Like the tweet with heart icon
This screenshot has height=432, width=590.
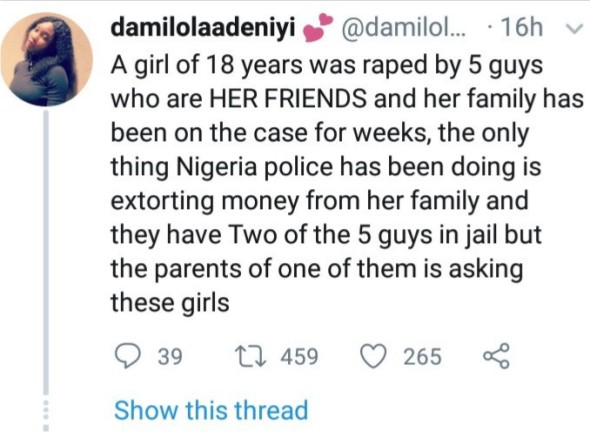(373, 356)
